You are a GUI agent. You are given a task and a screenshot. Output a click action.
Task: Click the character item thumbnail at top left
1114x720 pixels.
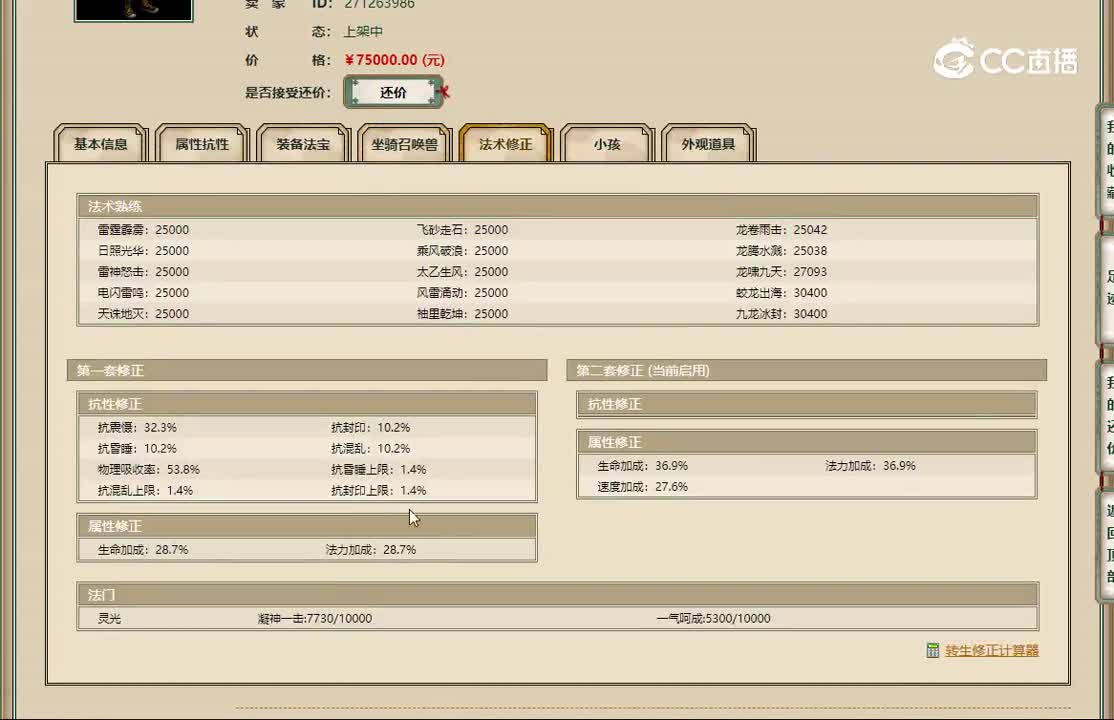tap(134, 10)
